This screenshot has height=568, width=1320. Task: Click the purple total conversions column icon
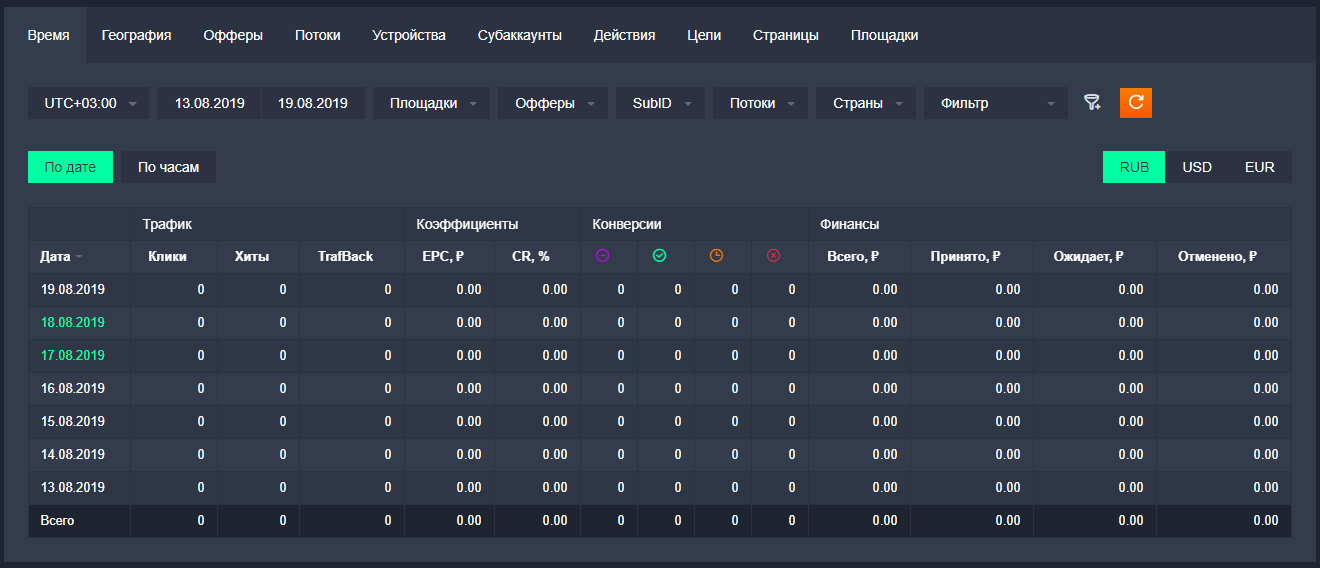pos(602,256)
